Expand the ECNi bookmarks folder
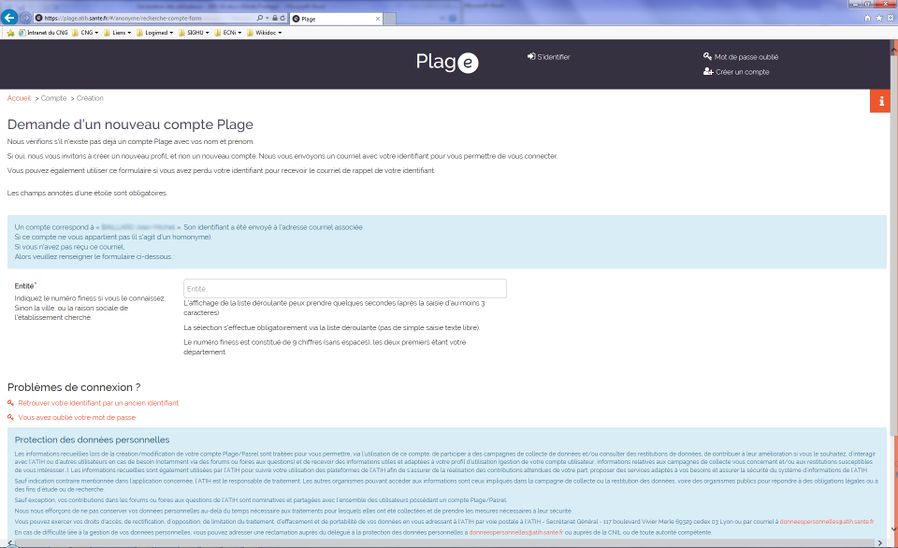 pyautogui.click(x=228, y=33)
